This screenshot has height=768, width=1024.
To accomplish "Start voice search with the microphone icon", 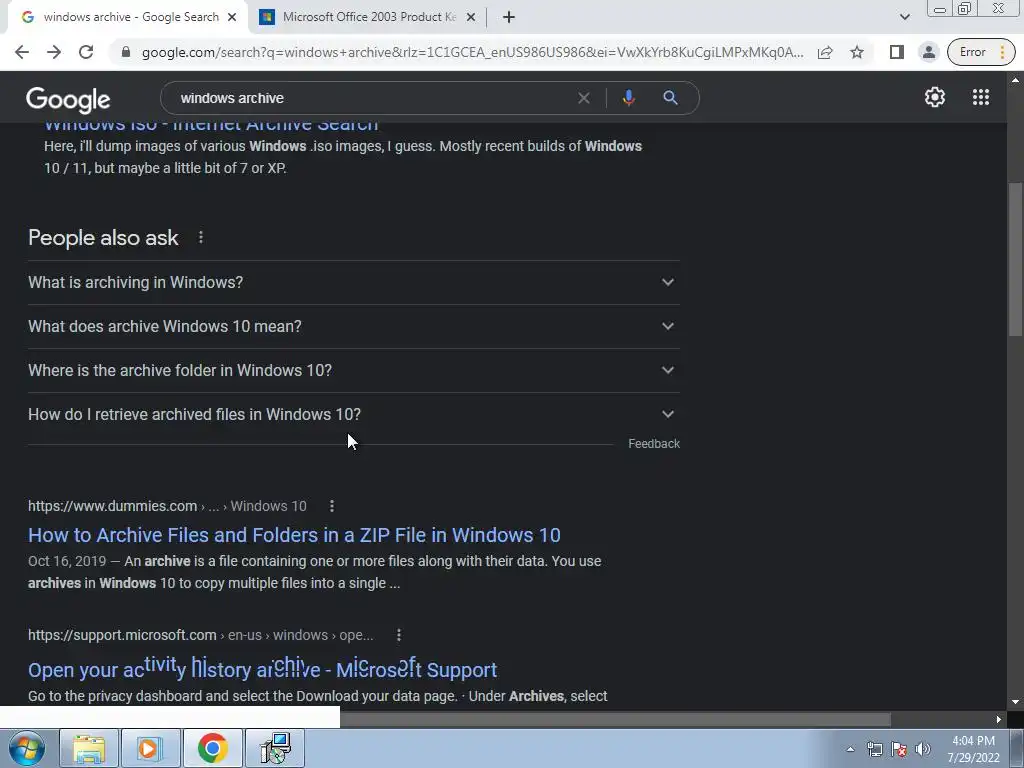I will click(628, 98).
